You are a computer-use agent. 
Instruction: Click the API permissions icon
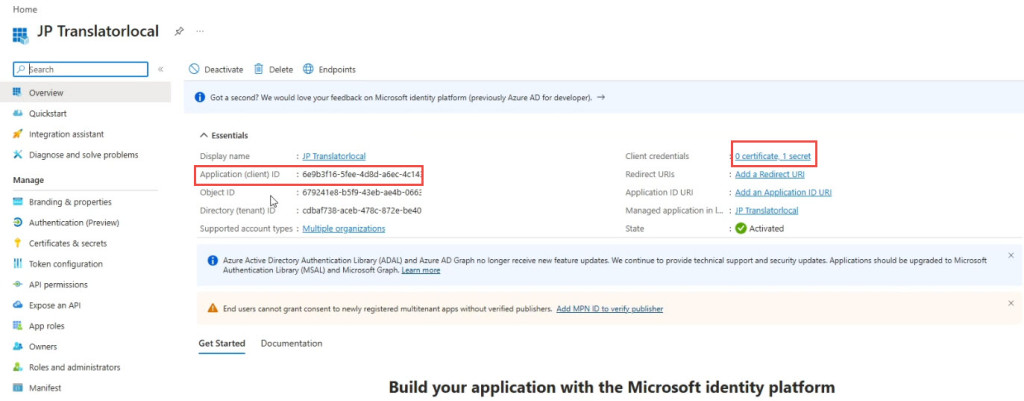(18, 285)
